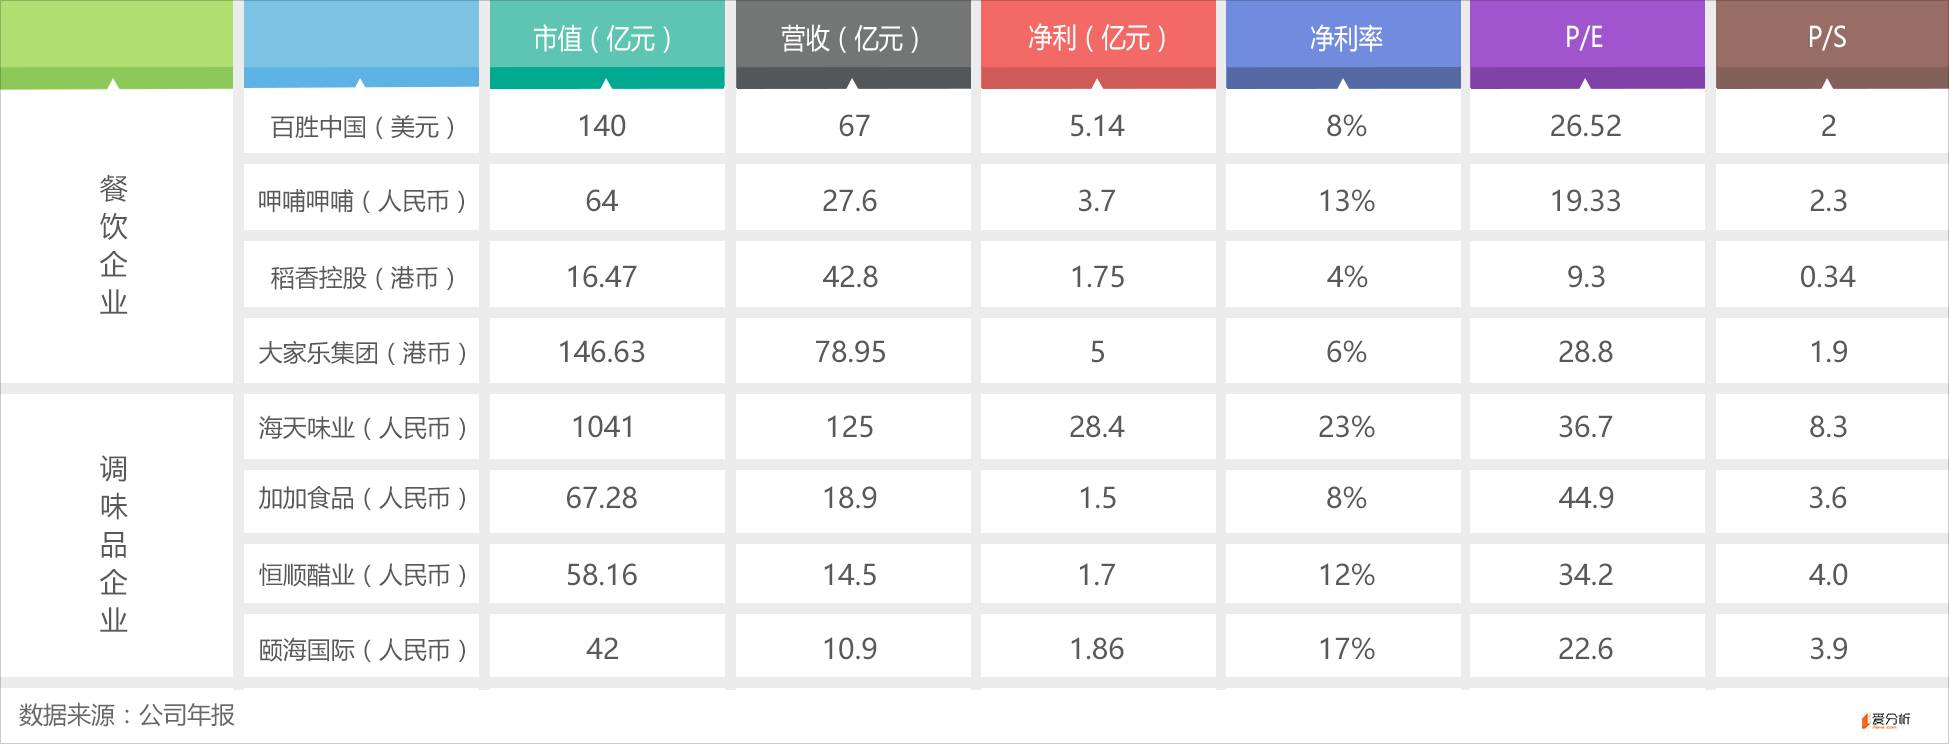1949x744 pixels.
Task: Click the 净利（亿元） column header
Action: pos(1097,40)
